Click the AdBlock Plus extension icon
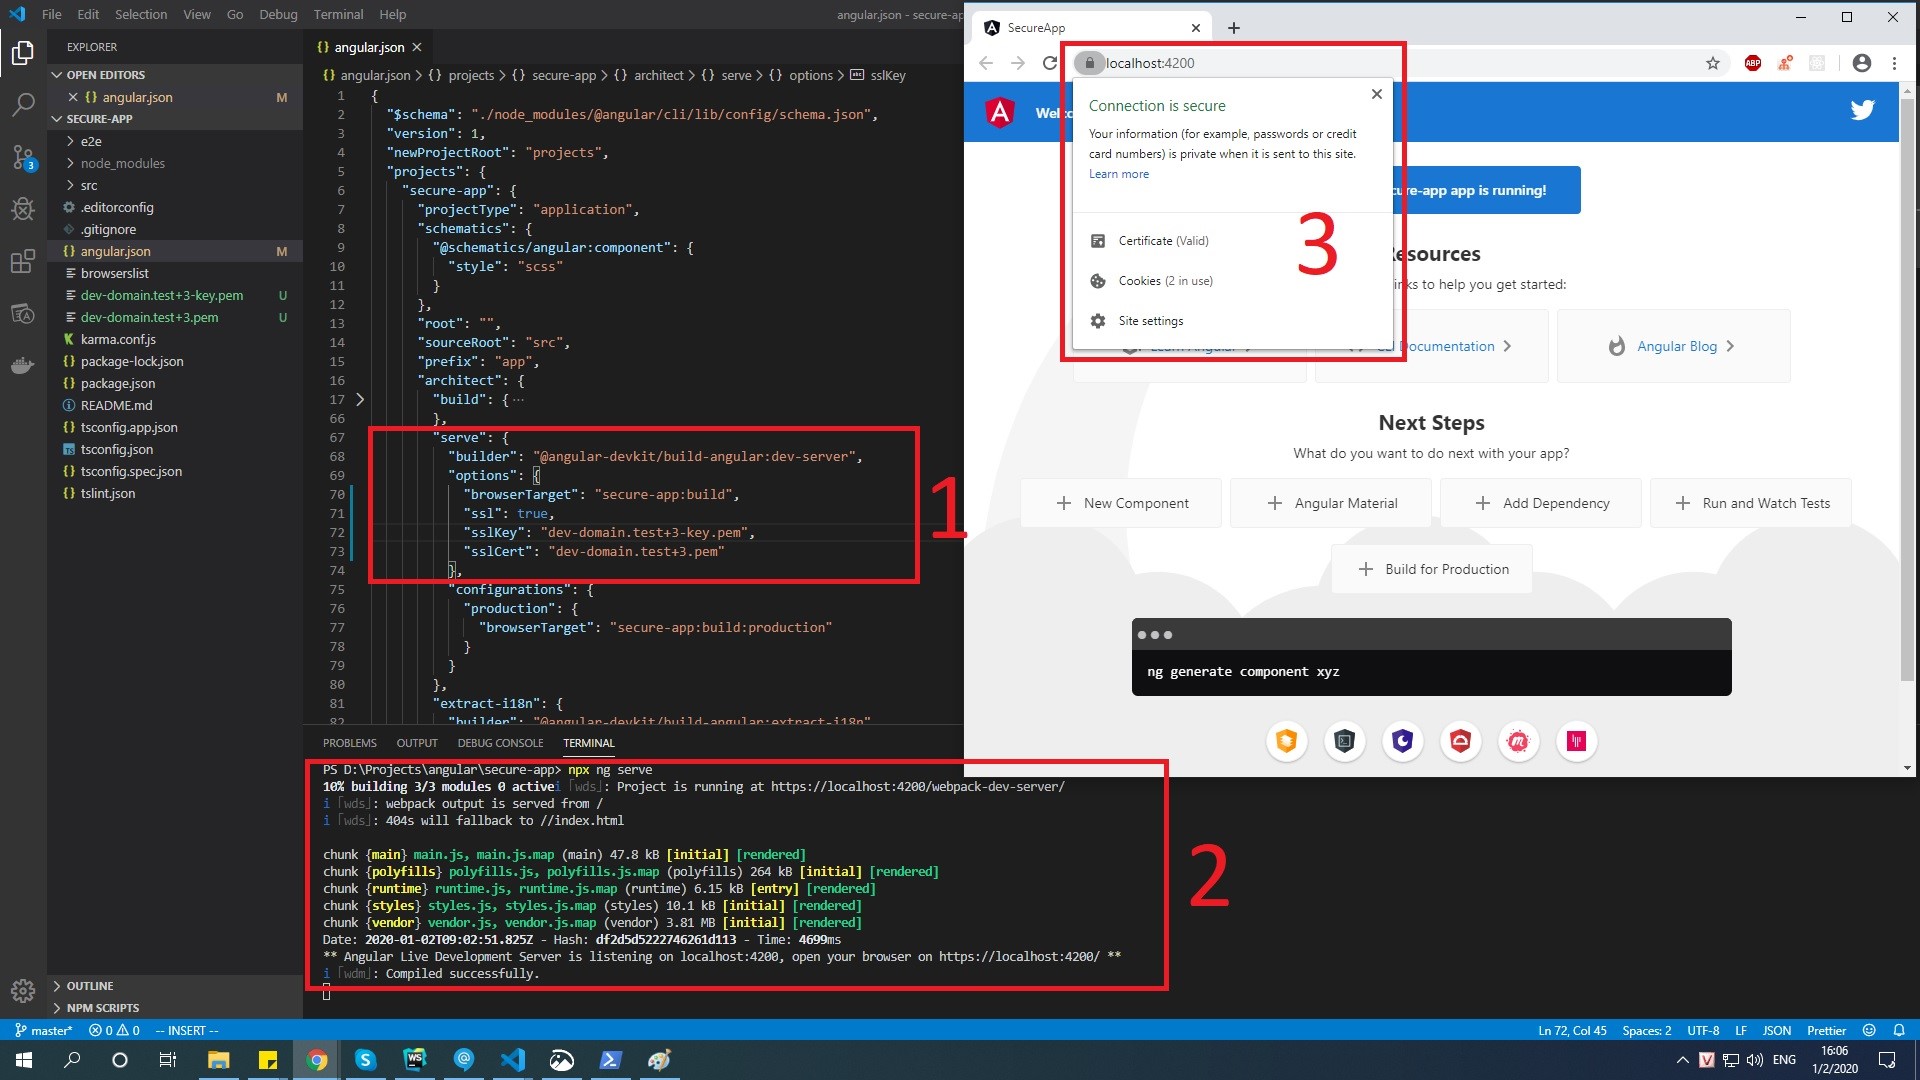 (1752, 63)
